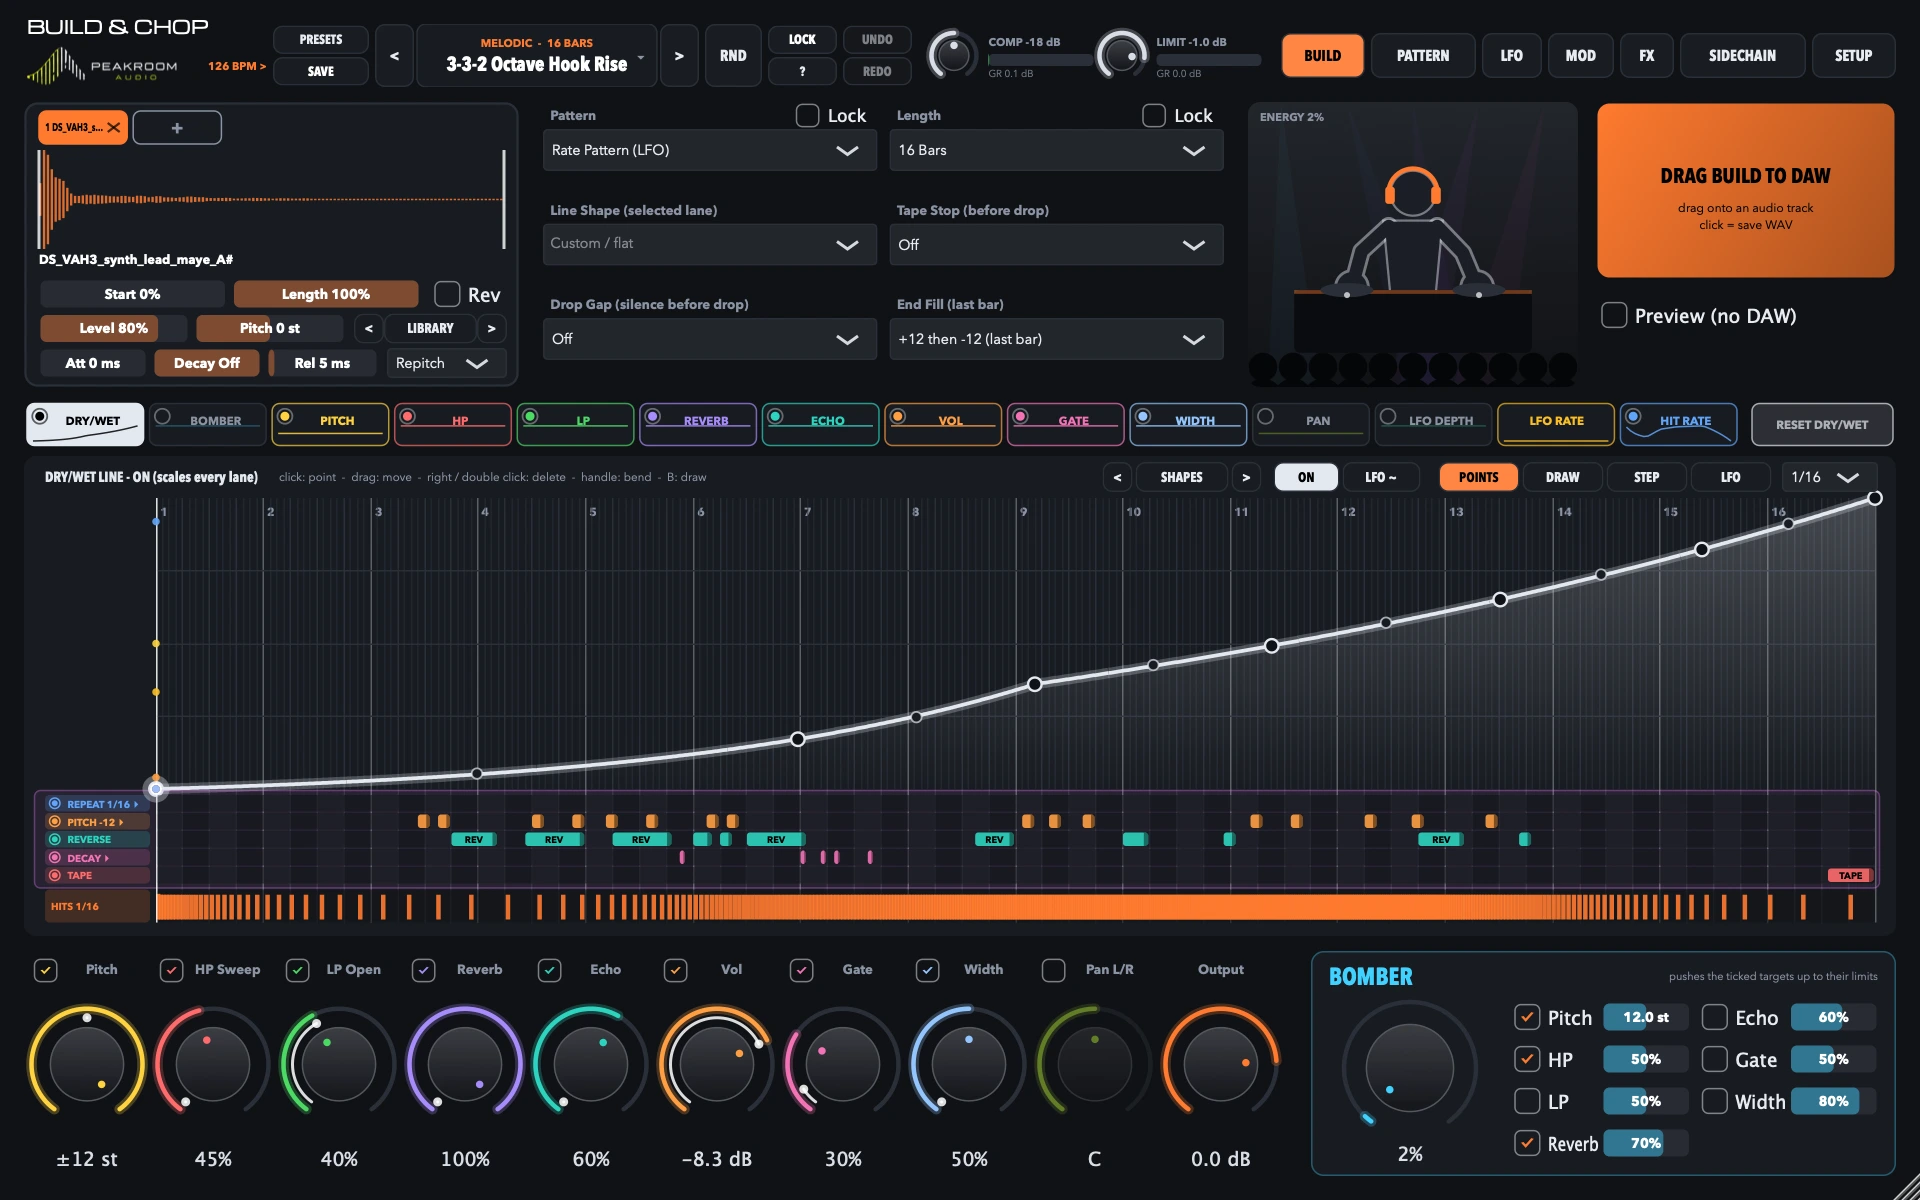The width and height of the screenshot is (1920, 1200).
Task: Click the curve point at bar 7
Action: click(x=797, y=739)
